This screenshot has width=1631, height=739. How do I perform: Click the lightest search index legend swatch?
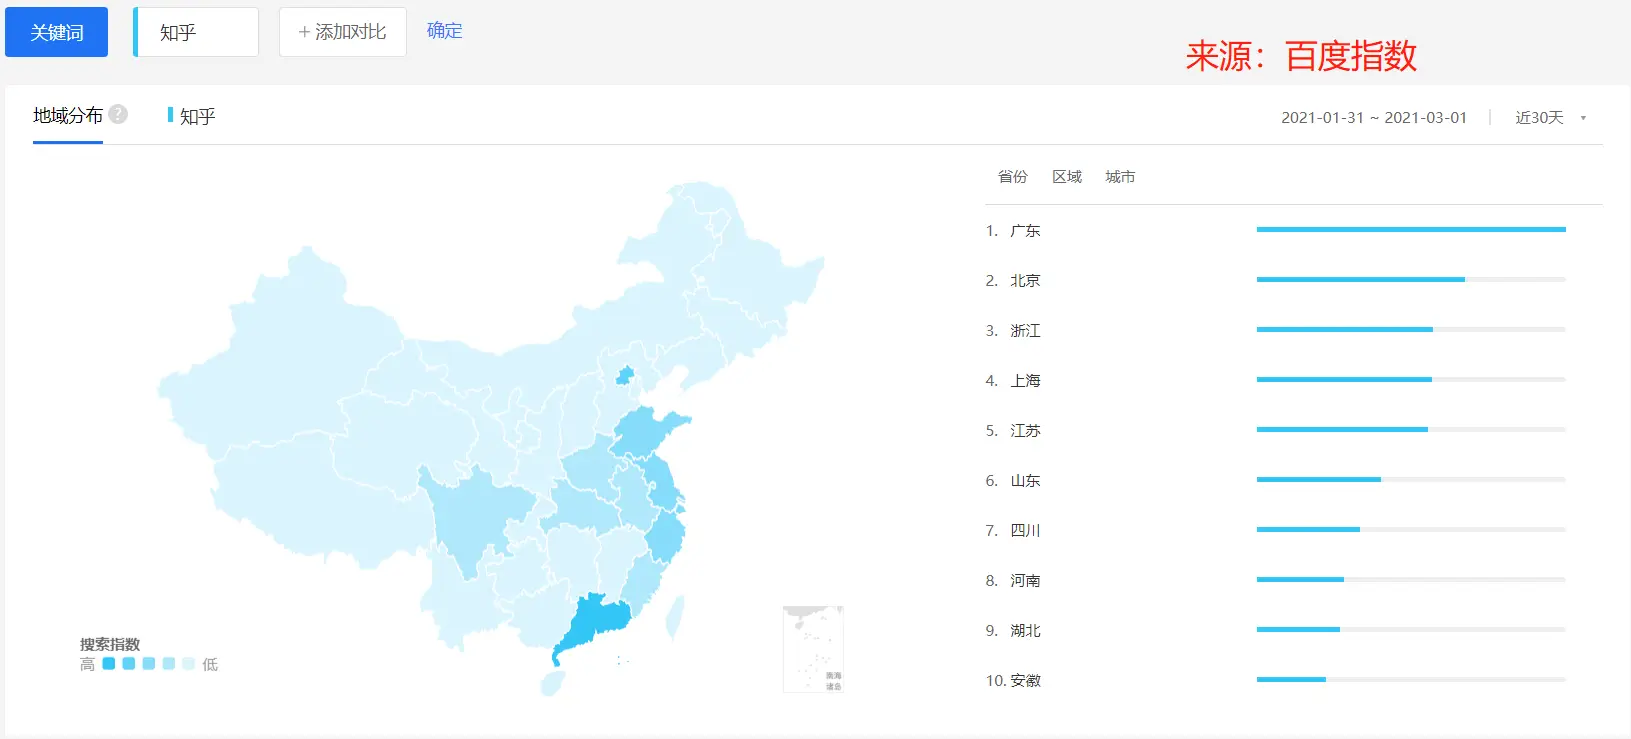pyautogui.click(x=188, y=664)
